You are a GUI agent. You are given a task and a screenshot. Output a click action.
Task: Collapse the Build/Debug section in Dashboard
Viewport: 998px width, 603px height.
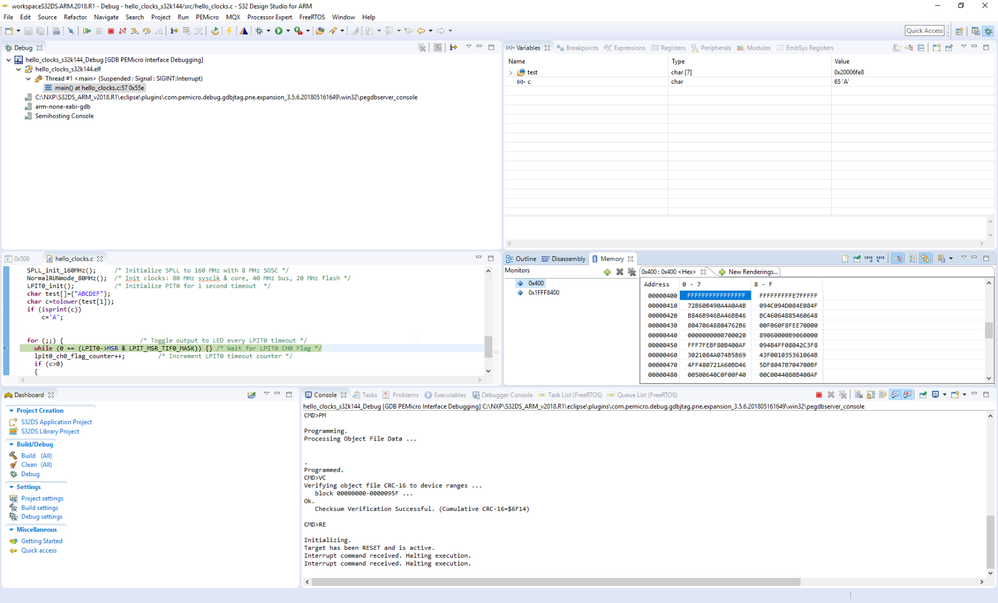pyautogui.click(x=11, y=444)
